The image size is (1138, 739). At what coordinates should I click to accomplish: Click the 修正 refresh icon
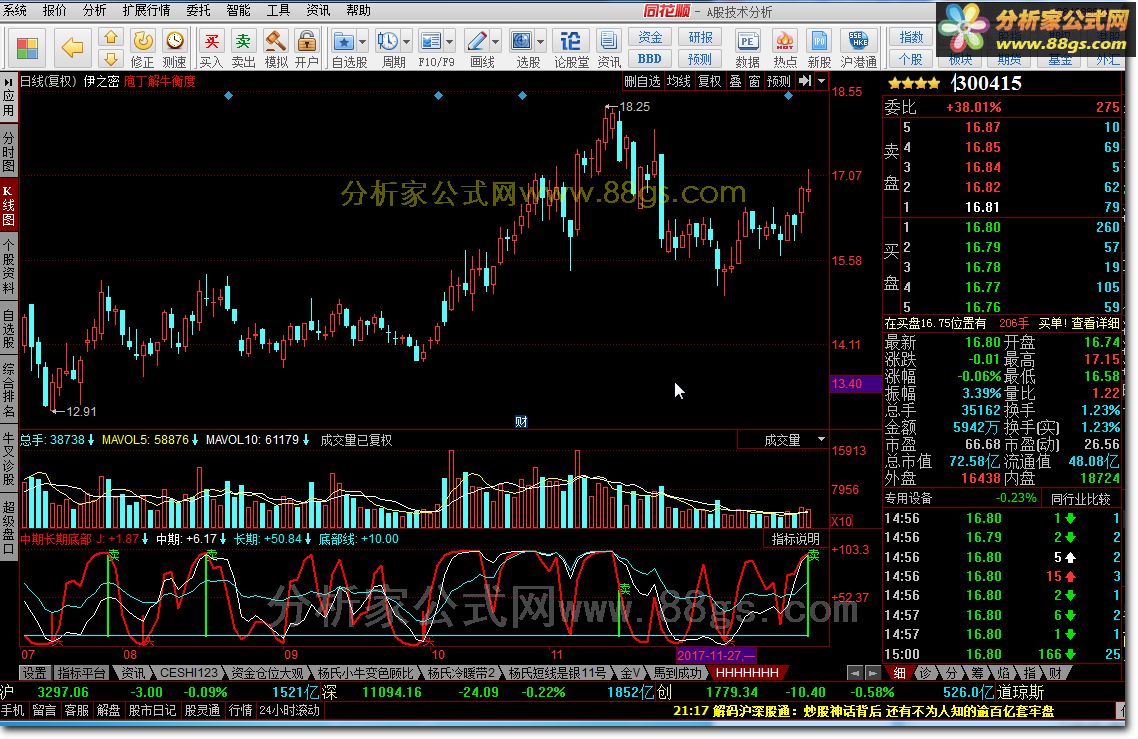[142, 41]
